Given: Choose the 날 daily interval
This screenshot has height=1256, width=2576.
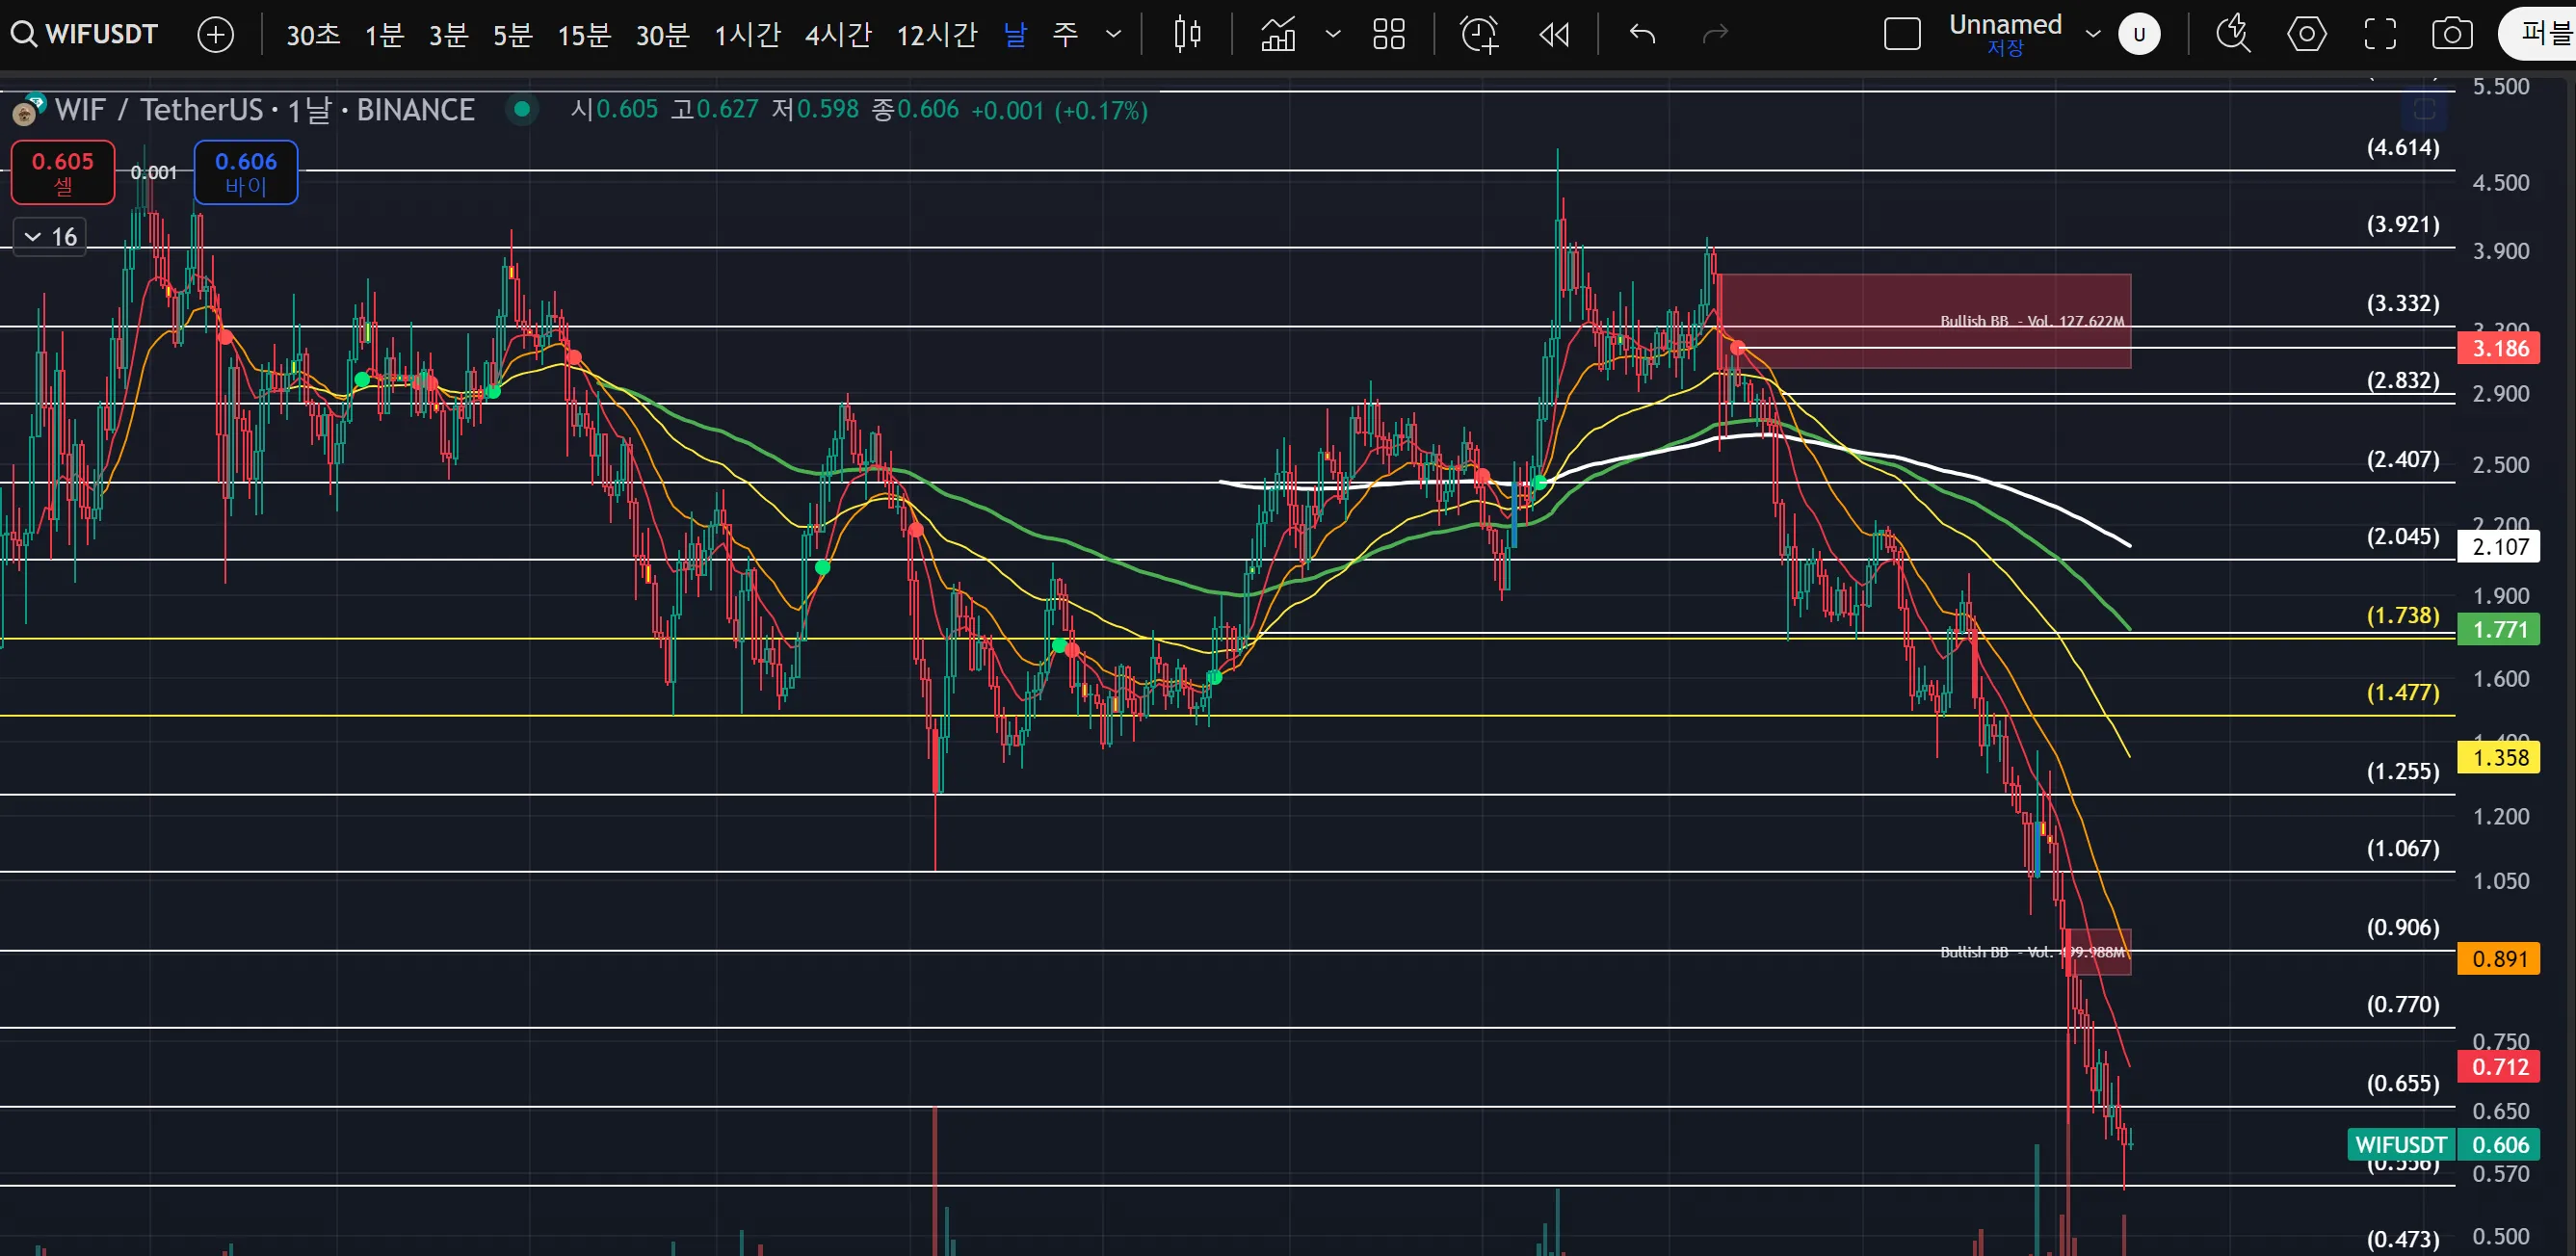Looking at the screenshot, I should 1015,35.
